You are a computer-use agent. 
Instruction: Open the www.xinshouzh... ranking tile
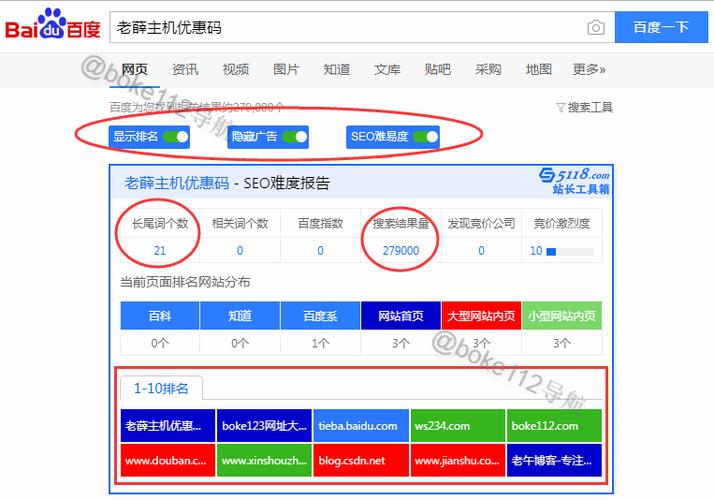(264, 460)
